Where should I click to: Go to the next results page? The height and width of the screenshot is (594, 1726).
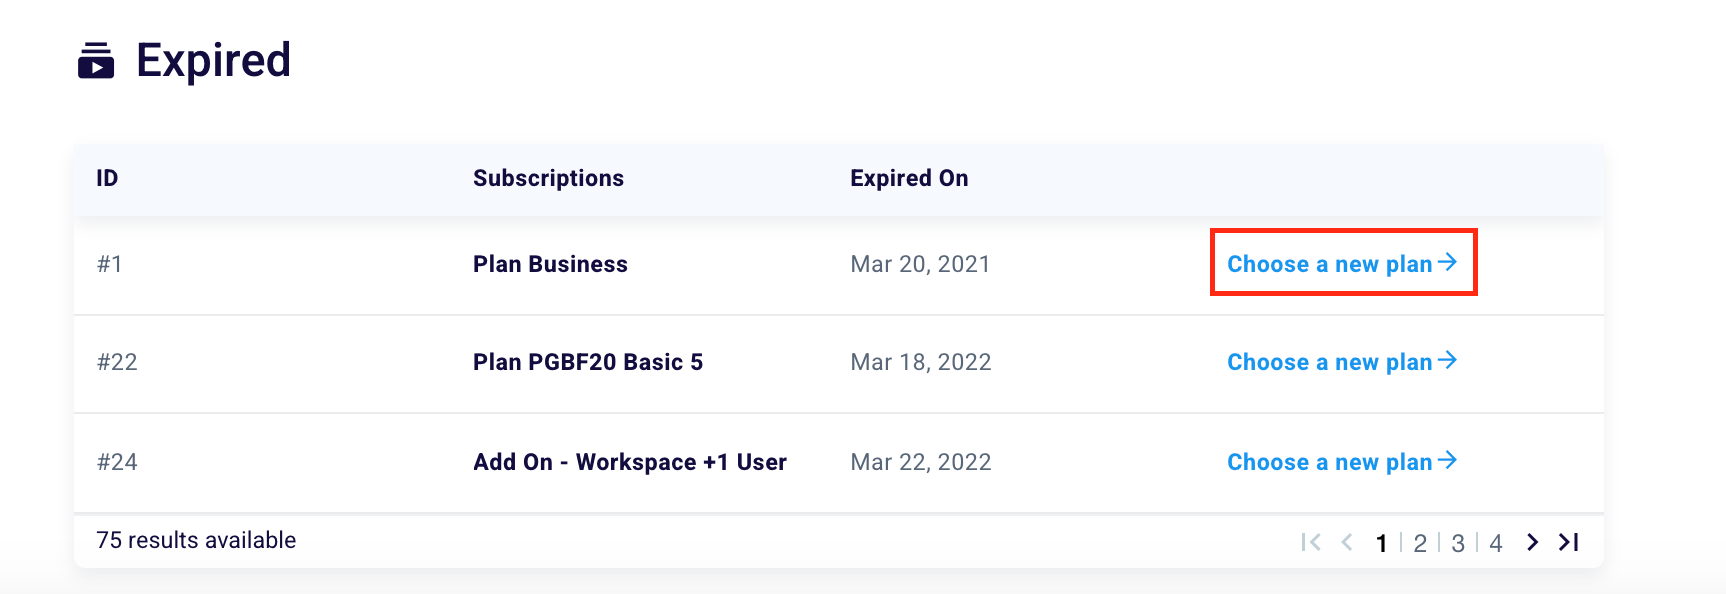[x=1532, y=542]
